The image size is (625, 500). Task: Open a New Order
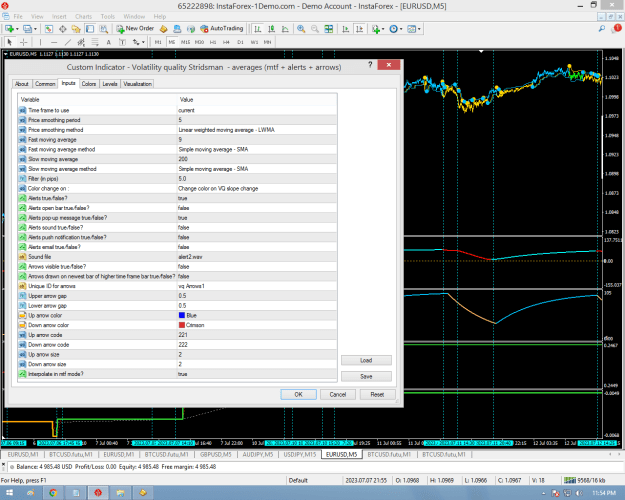(x=135, y=29)
